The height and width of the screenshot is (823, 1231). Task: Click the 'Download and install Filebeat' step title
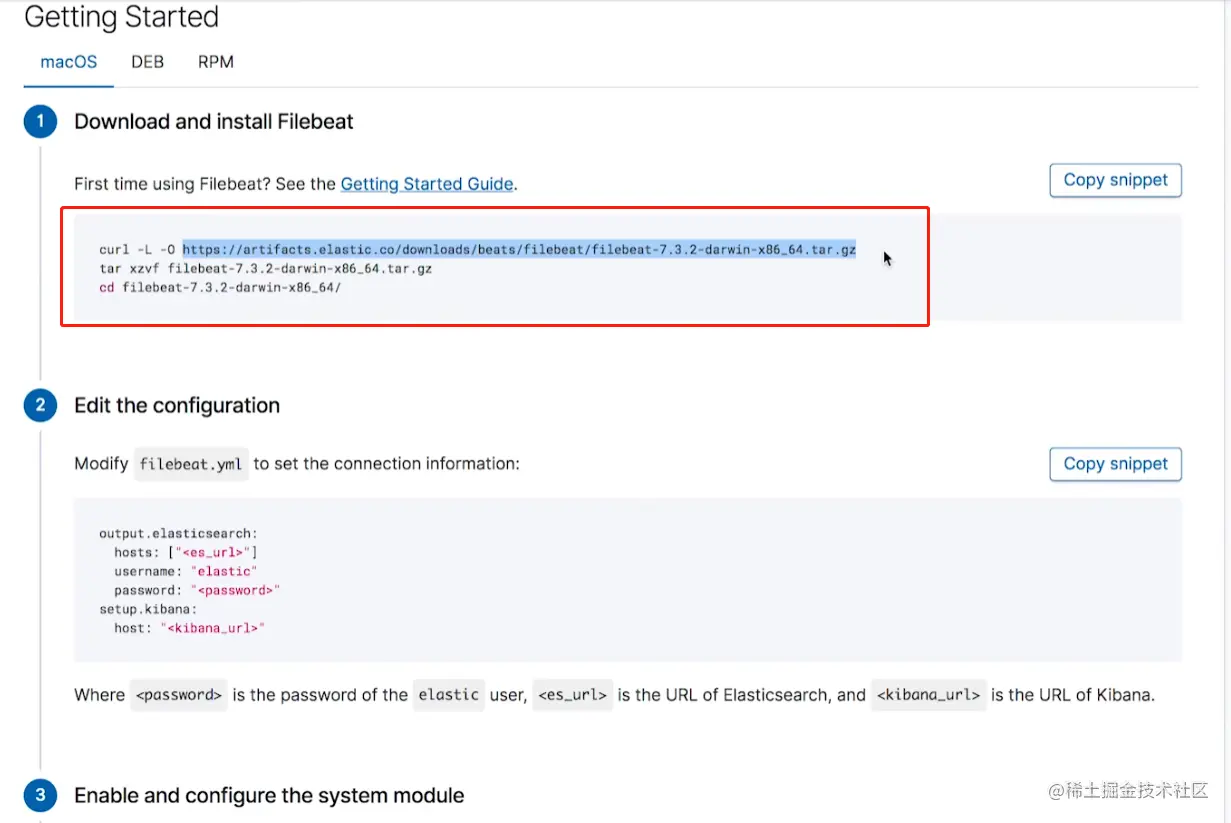pyautogui.click(x=214, y=122)
